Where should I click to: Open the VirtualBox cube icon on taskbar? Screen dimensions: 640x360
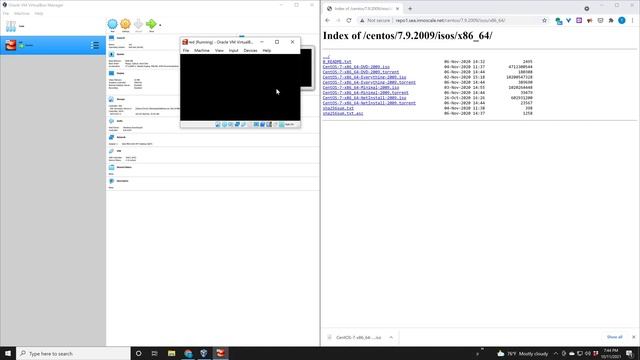(204, 353)
